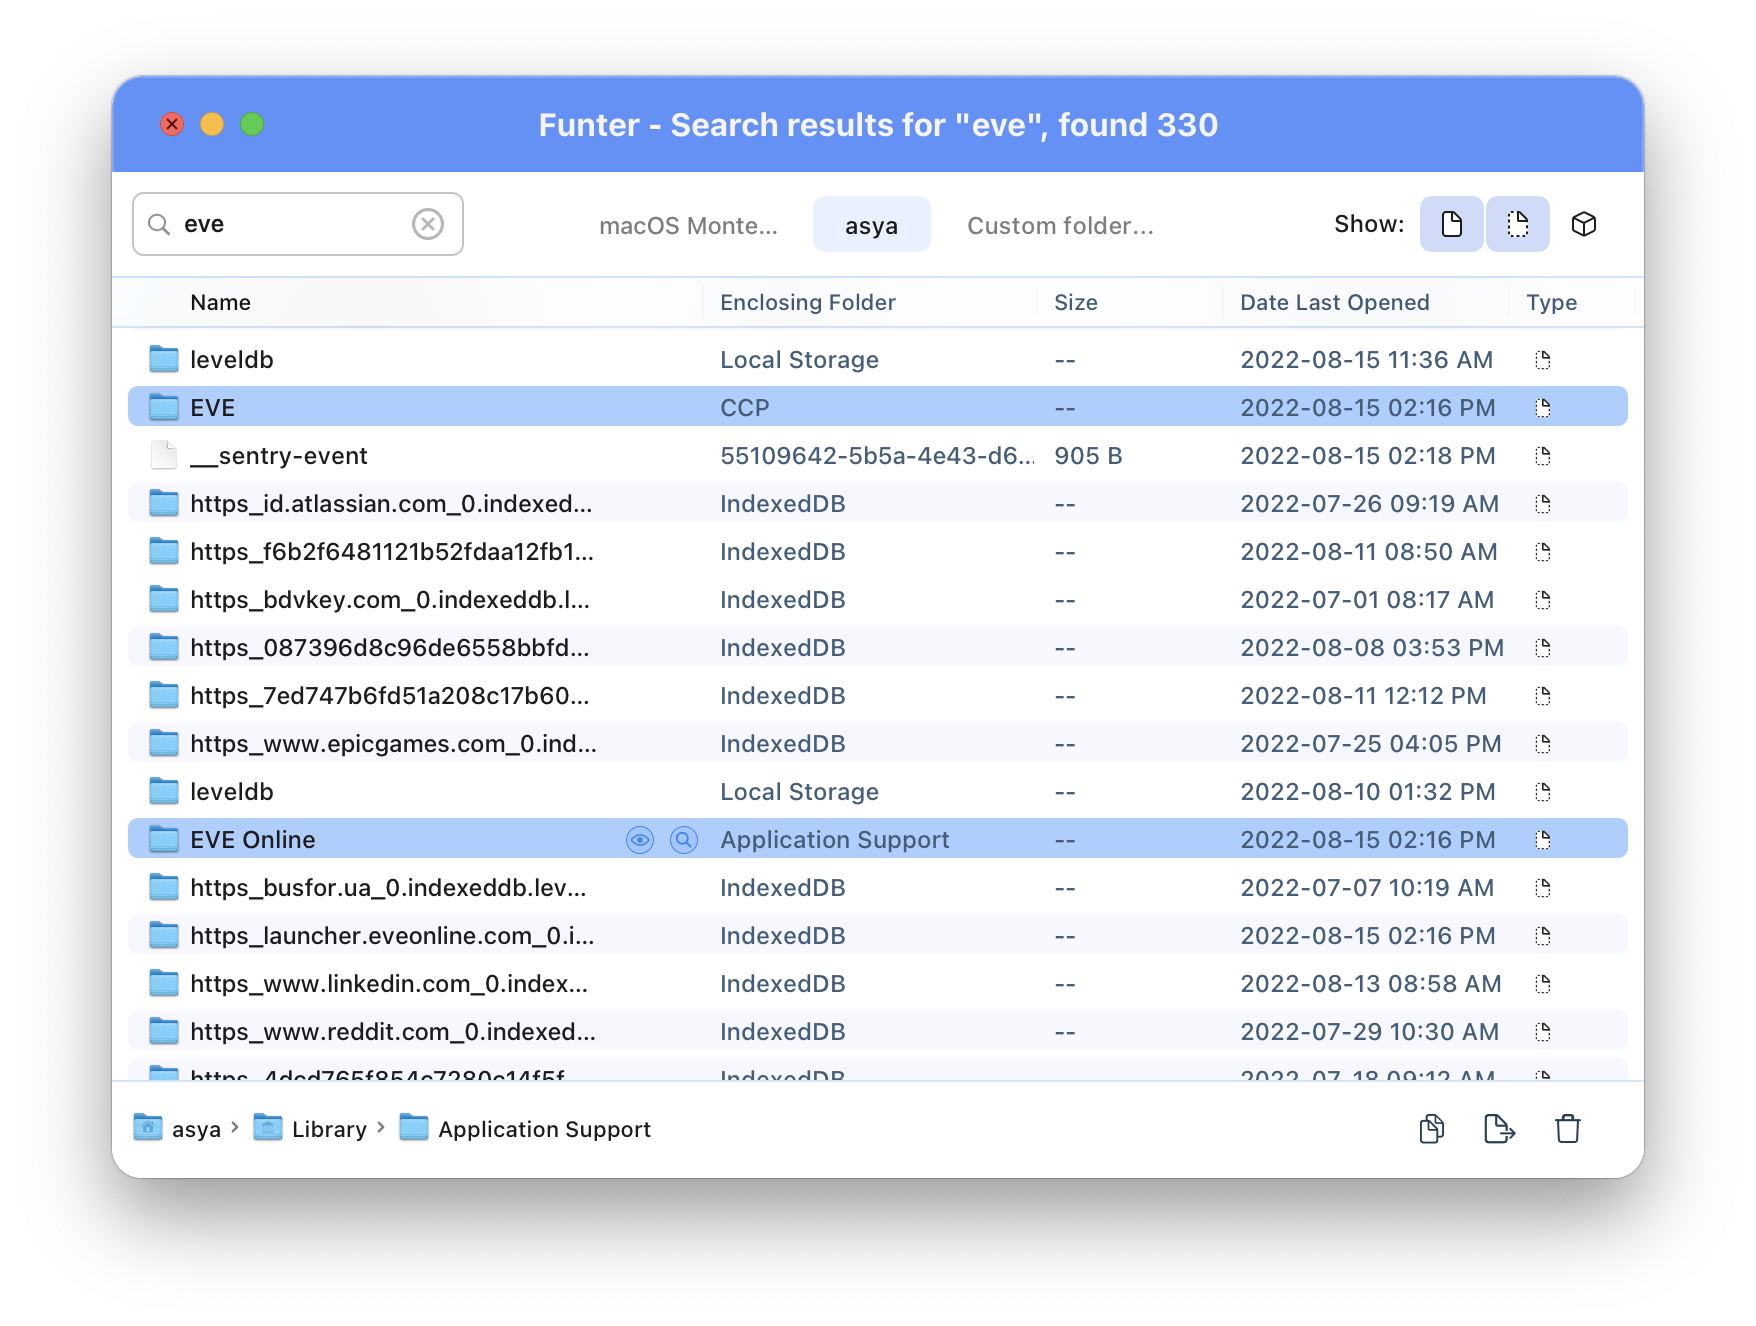Clear the search field with the X icon
The image size is (1756, 1326).
pos(428,224)
